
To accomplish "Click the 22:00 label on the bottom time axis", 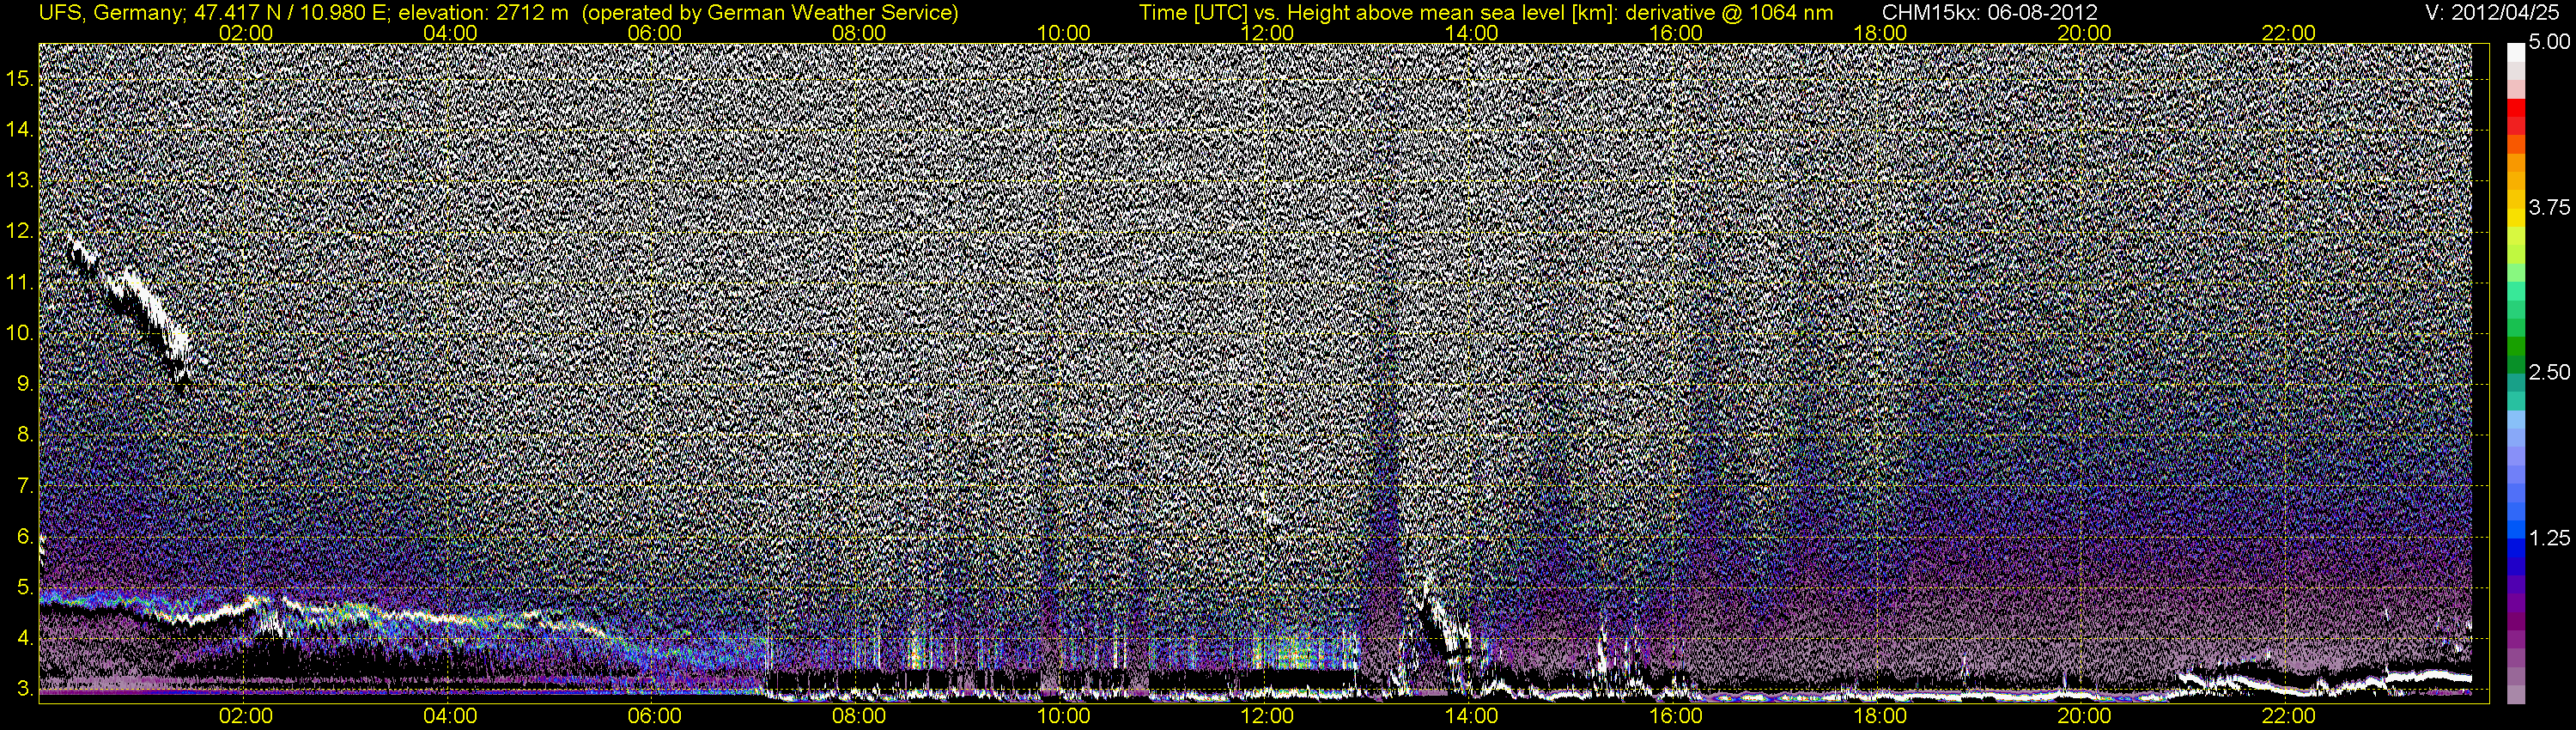I will [2289, 716].
